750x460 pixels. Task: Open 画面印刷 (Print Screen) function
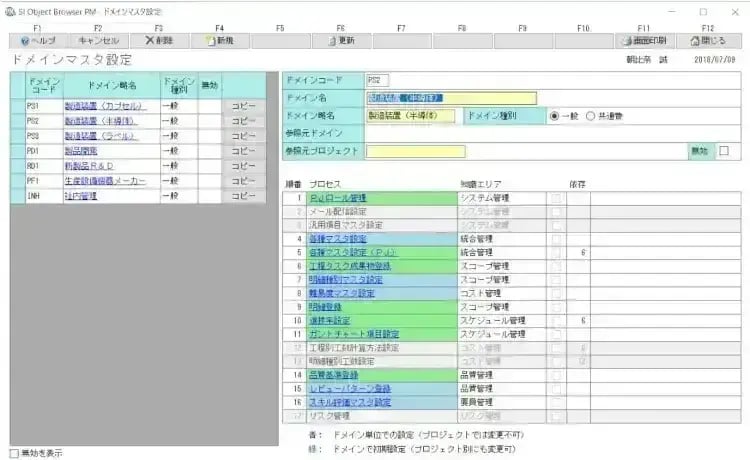click(643, 41)
